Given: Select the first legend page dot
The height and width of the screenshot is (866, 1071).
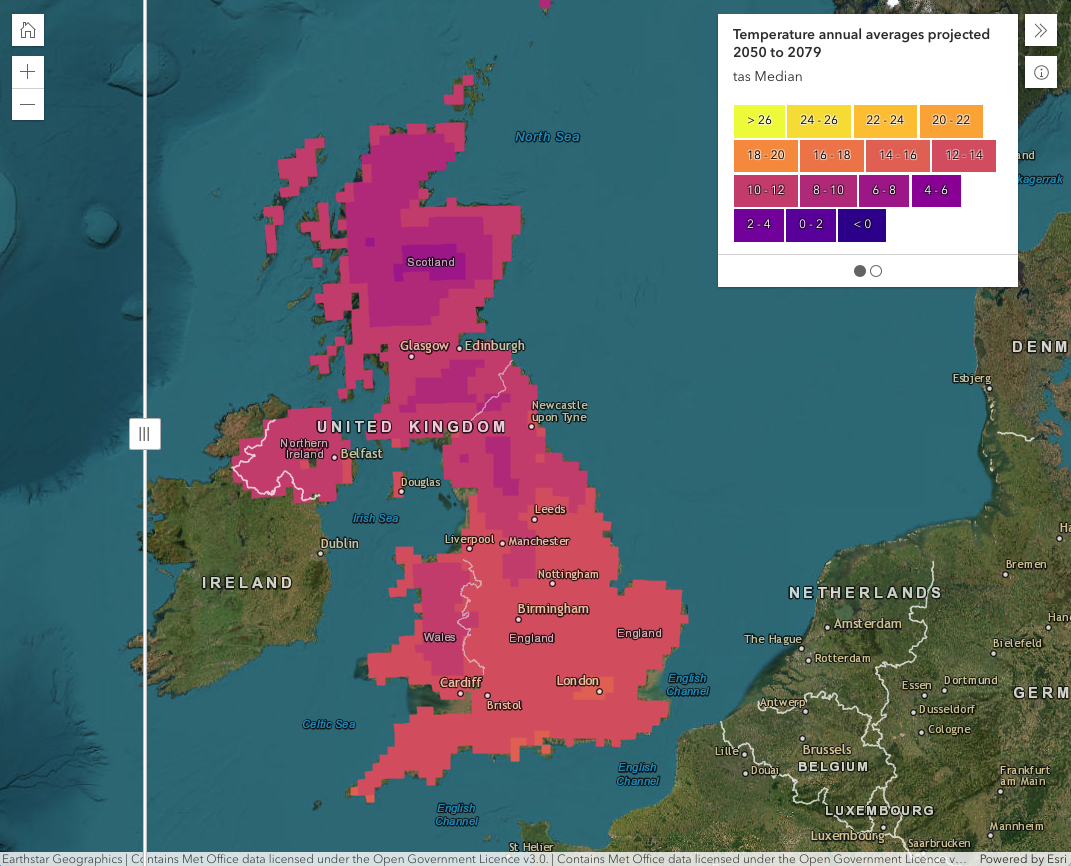Looking at the screenshot, I should (x=859, y=271).
